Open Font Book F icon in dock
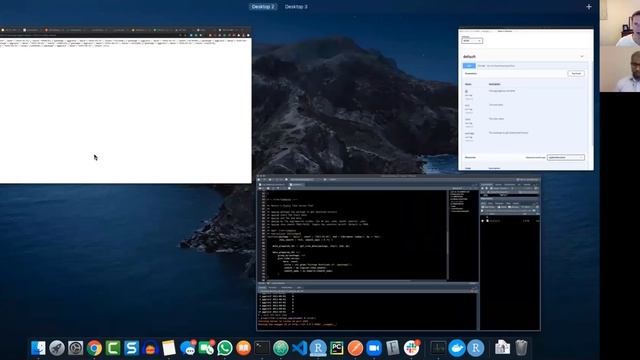The height and width of the screenshot is (360, 640). [393, 348]
